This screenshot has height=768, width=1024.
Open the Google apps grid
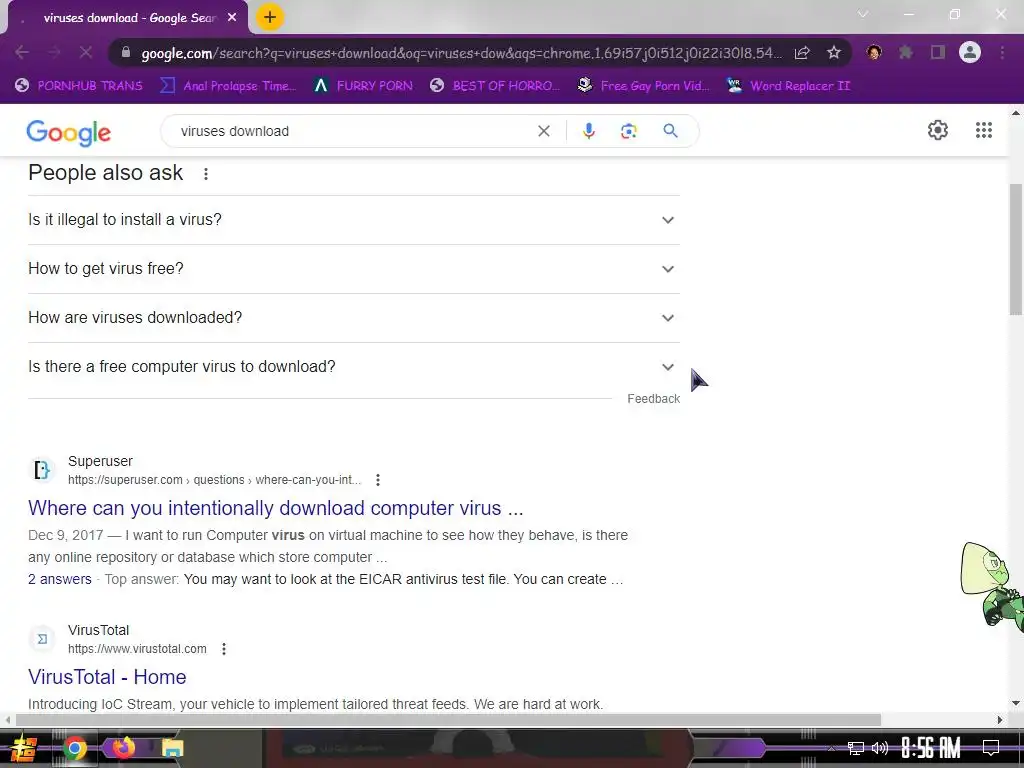(984, 130)
